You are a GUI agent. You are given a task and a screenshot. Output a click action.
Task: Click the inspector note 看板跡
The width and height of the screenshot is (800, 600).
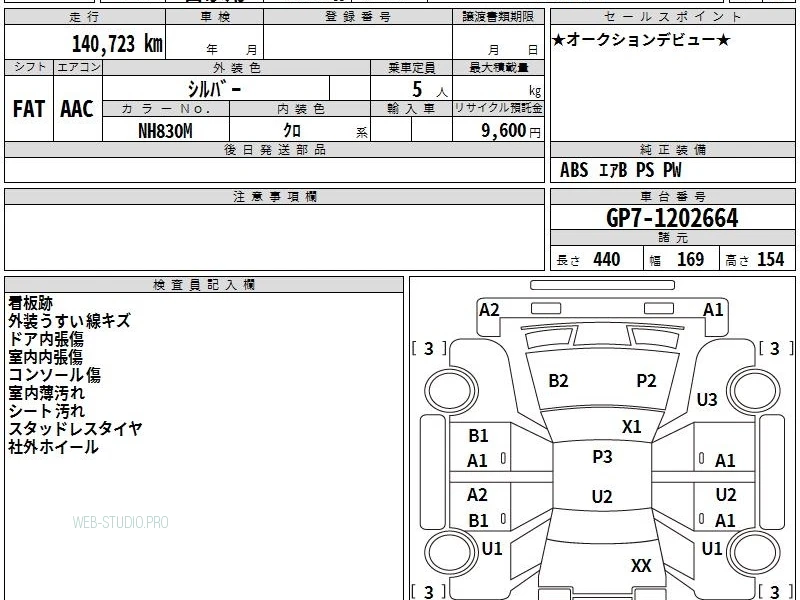click(31, 303)
